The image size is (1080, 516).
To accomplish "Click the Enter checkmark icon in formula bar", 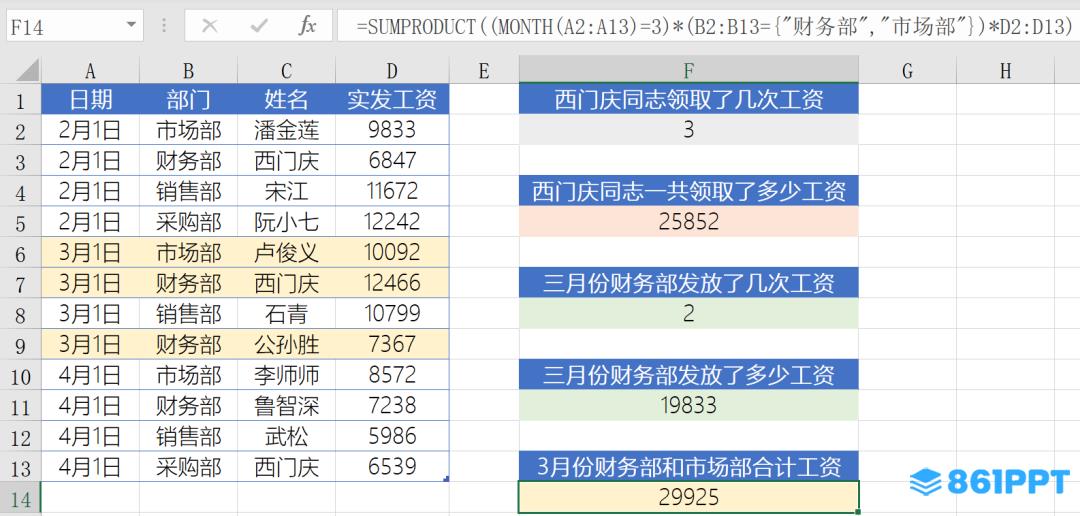I will click(x=259, y=26).
